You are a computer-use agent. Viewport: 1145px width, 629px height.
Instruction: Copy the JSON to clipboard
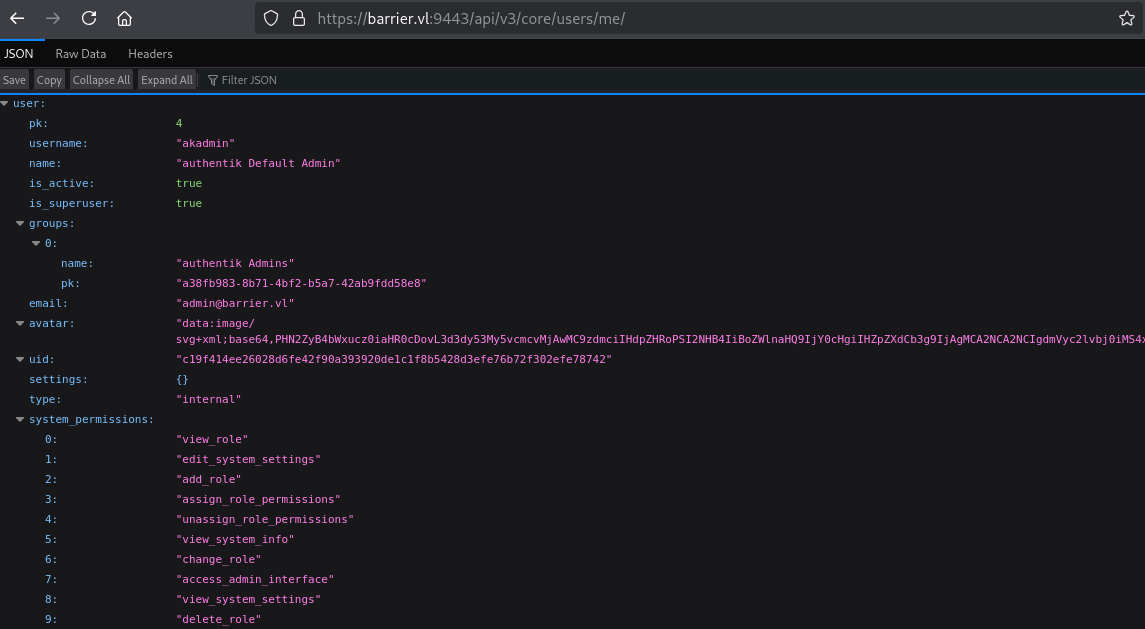[49, 80]
